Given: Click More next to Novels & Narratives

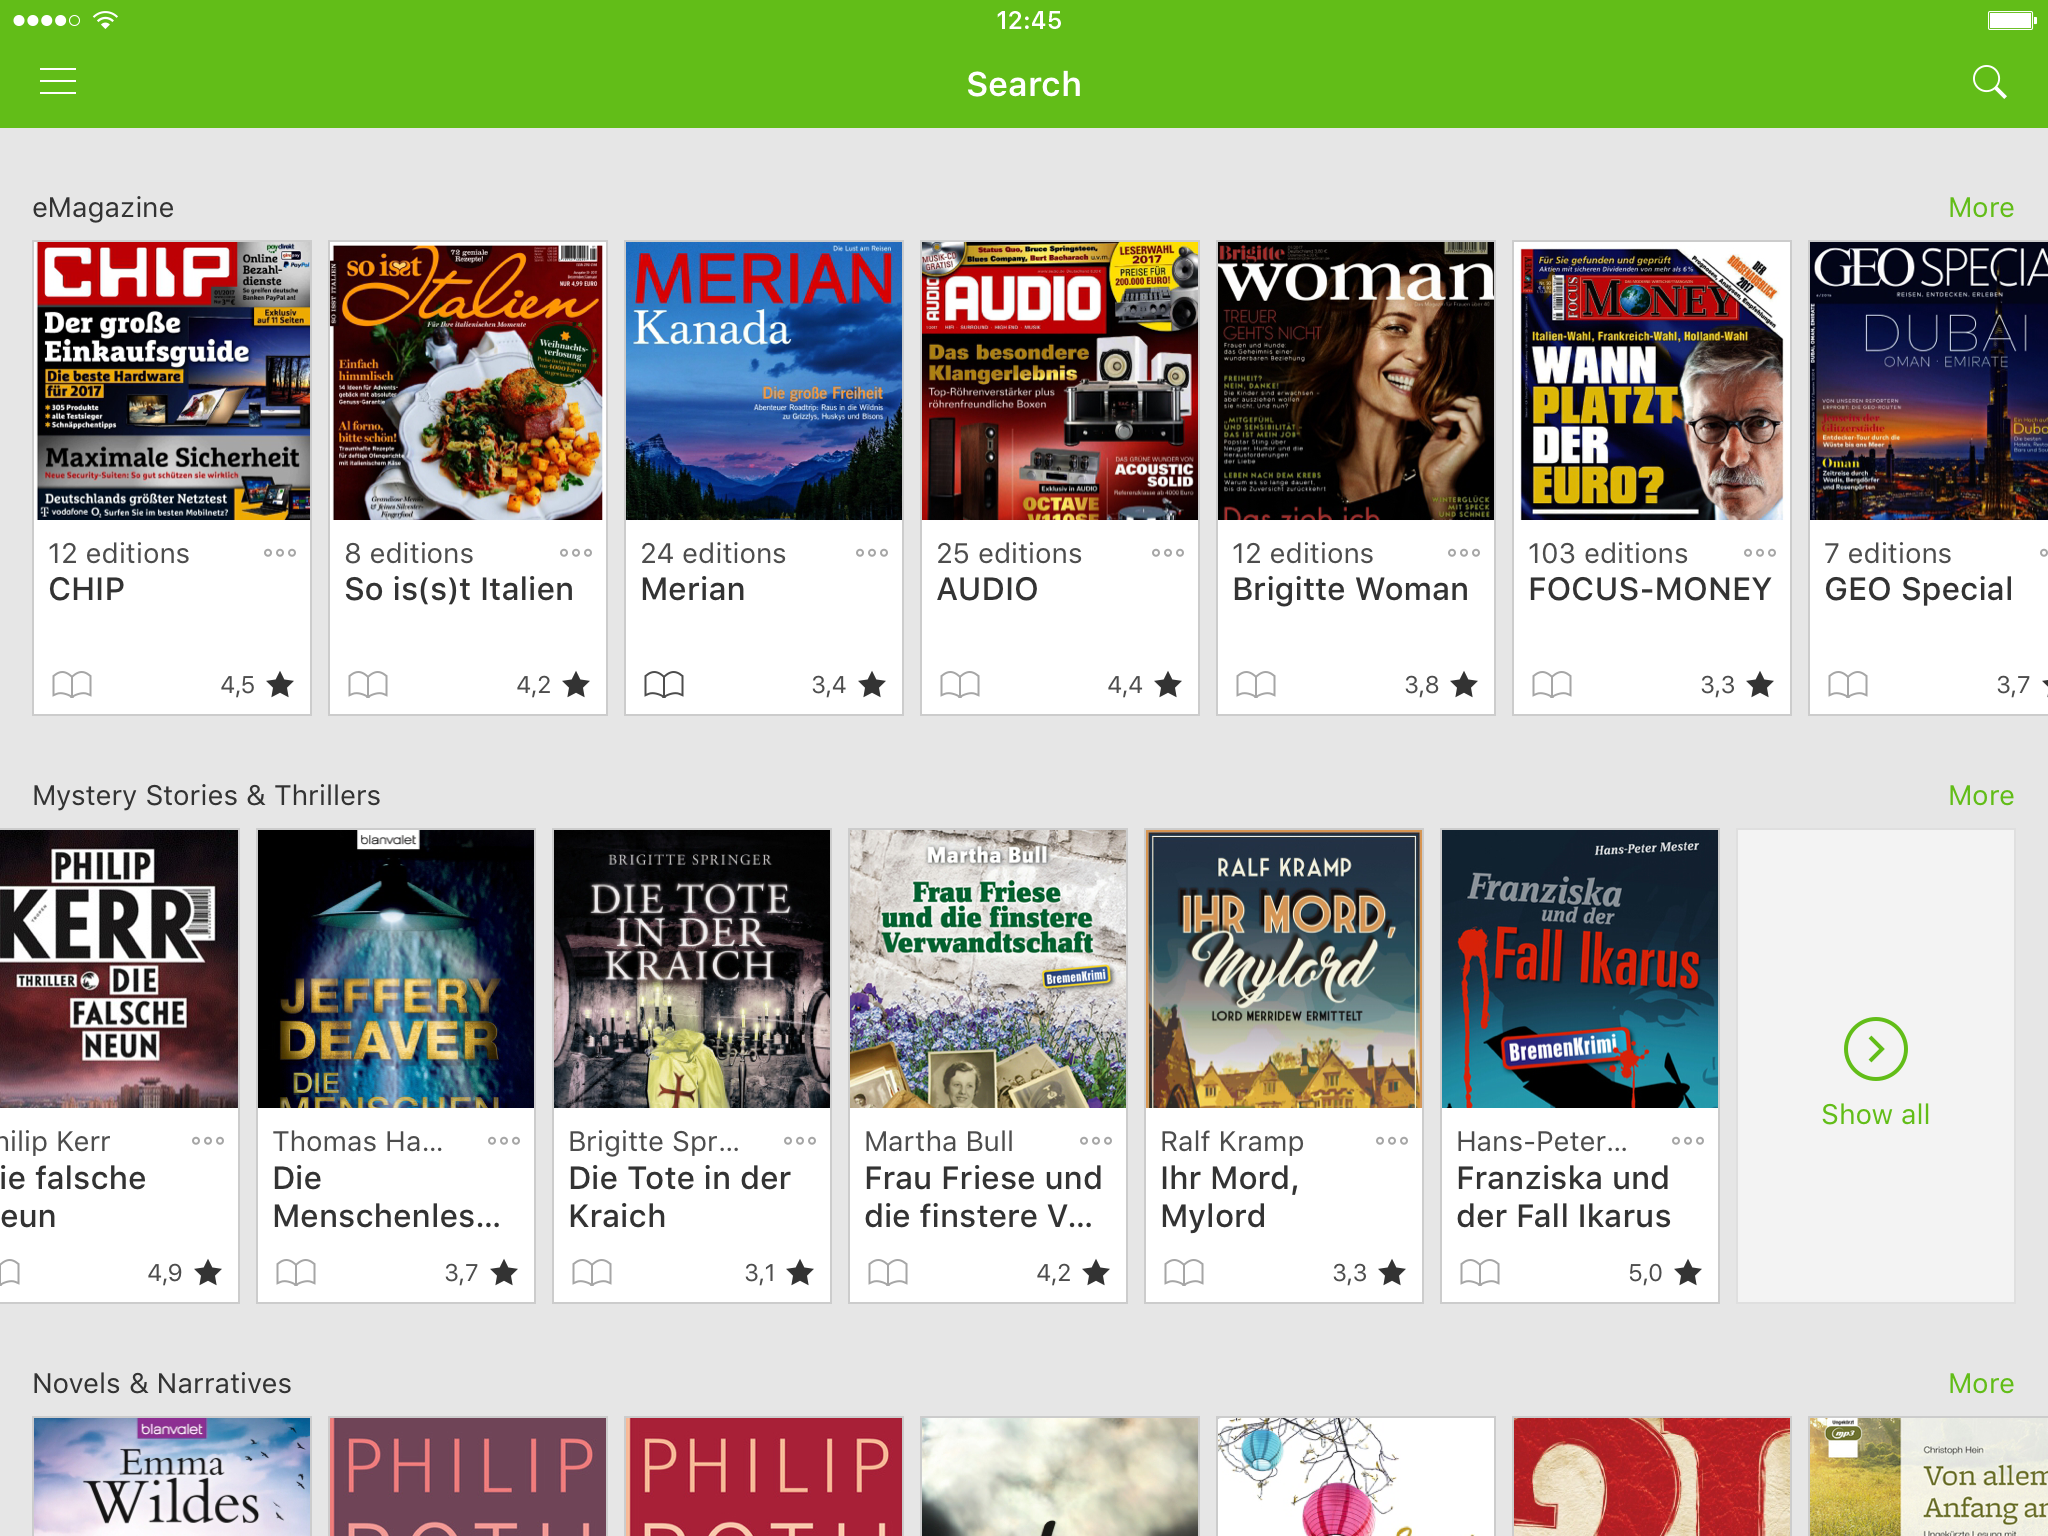Looking at the screenshot, I should (x=1981, y=1384).
